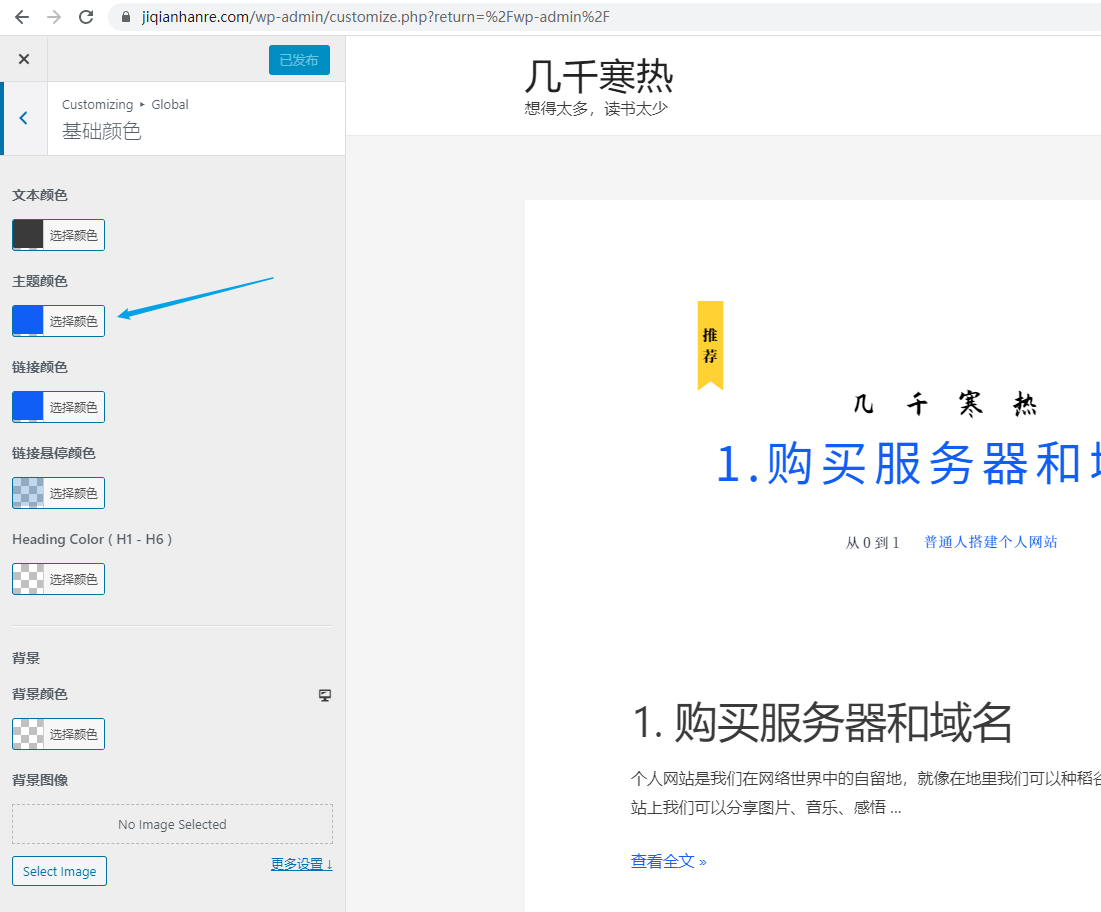1101x912 pixels.
Task: Select 选择颜色 under 主题颜色
Action: pyautogui.click(x=72, y=320)
